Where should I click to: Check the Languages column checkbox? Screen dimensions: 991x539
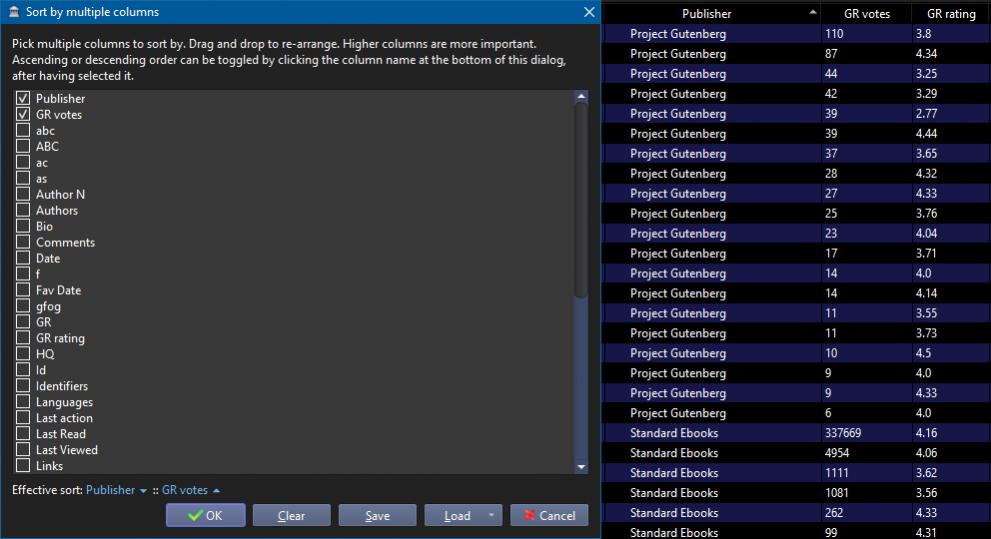click(23, 401)
